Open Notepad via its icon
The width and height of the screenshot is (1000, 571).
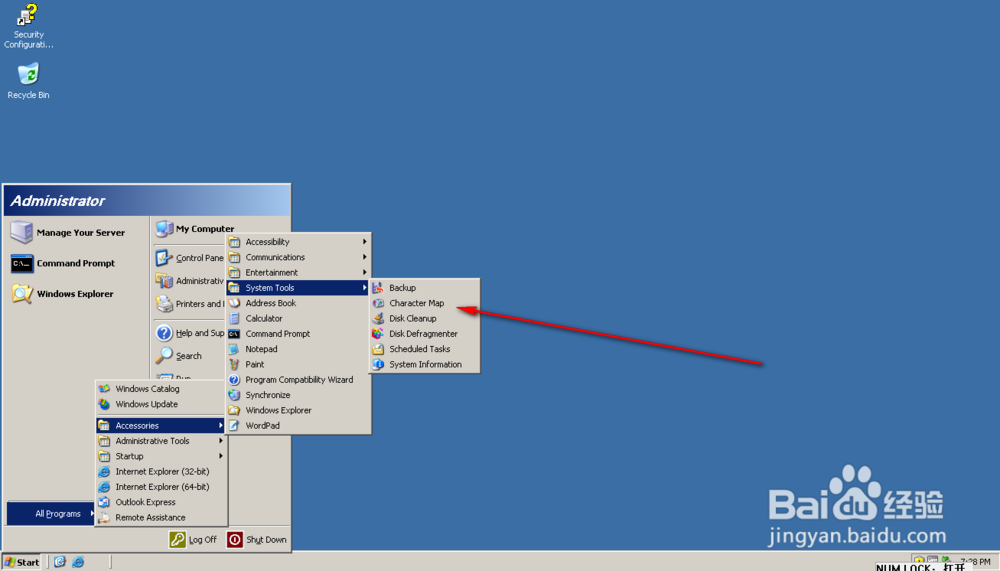(x=234, y=349)
